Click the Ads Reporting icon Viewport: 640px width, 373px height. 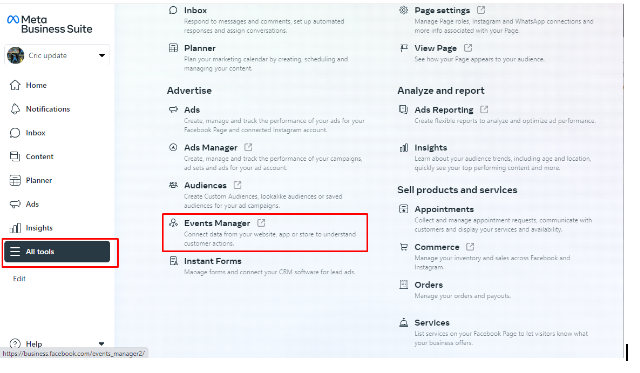point(403,109)
